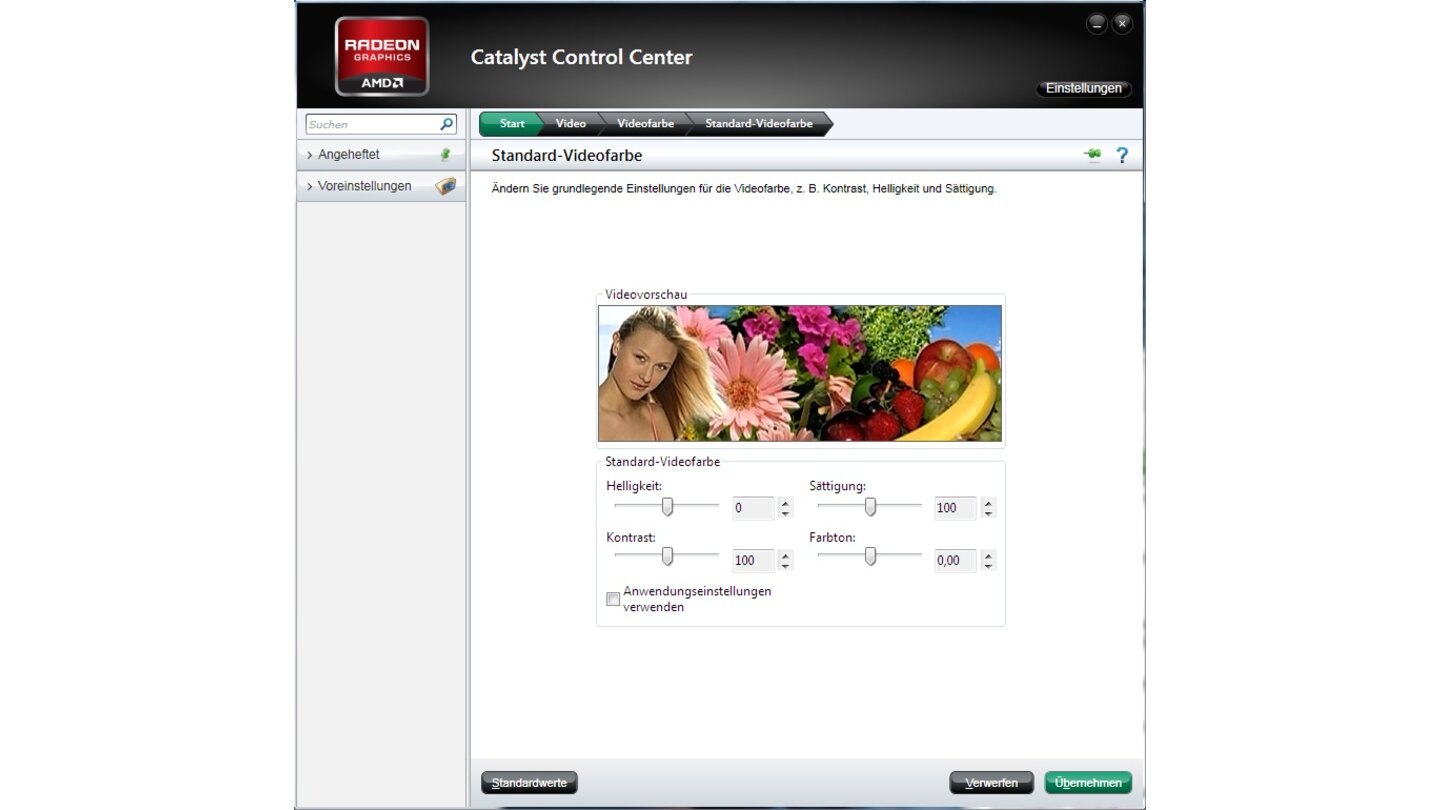
Task: Pin this page using green pin icon
Action: (x=1092, y=155)
